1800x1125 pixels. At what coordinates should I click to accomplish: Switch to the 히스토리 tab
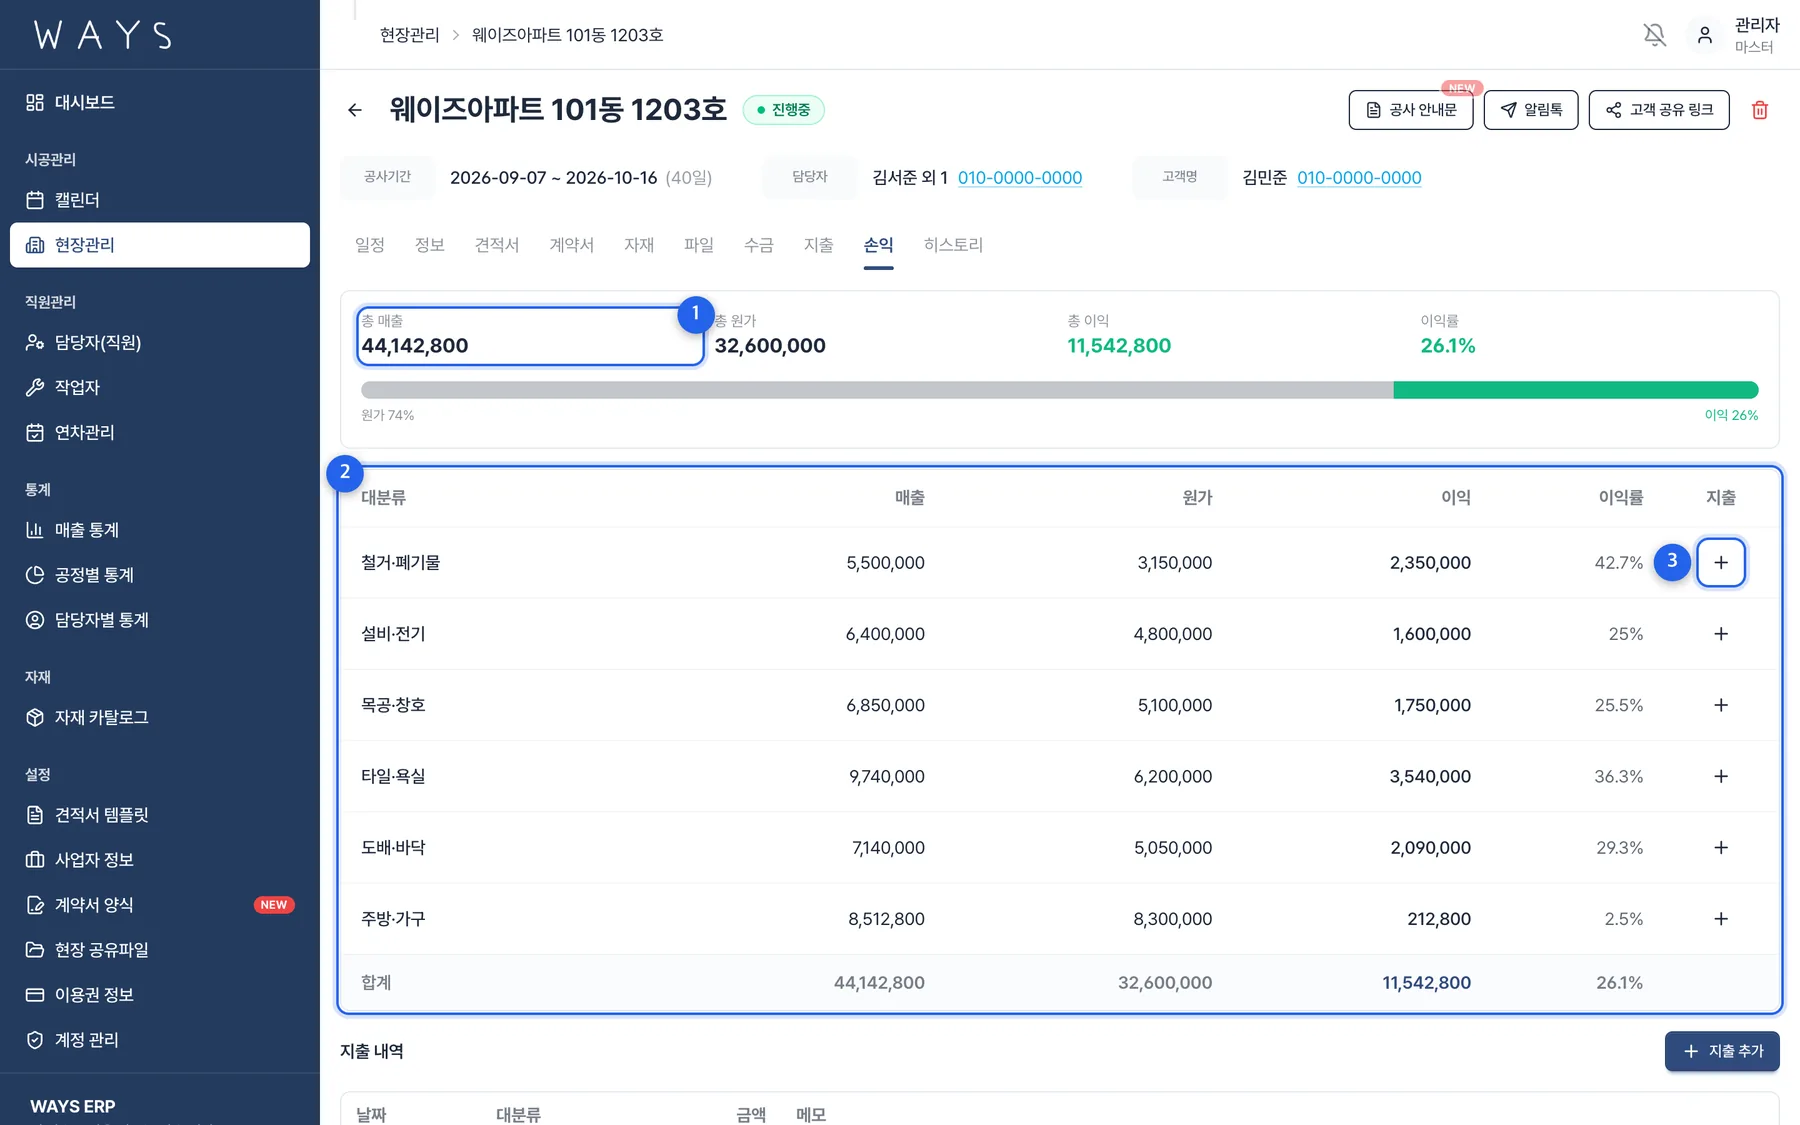[x=953, y=245]
